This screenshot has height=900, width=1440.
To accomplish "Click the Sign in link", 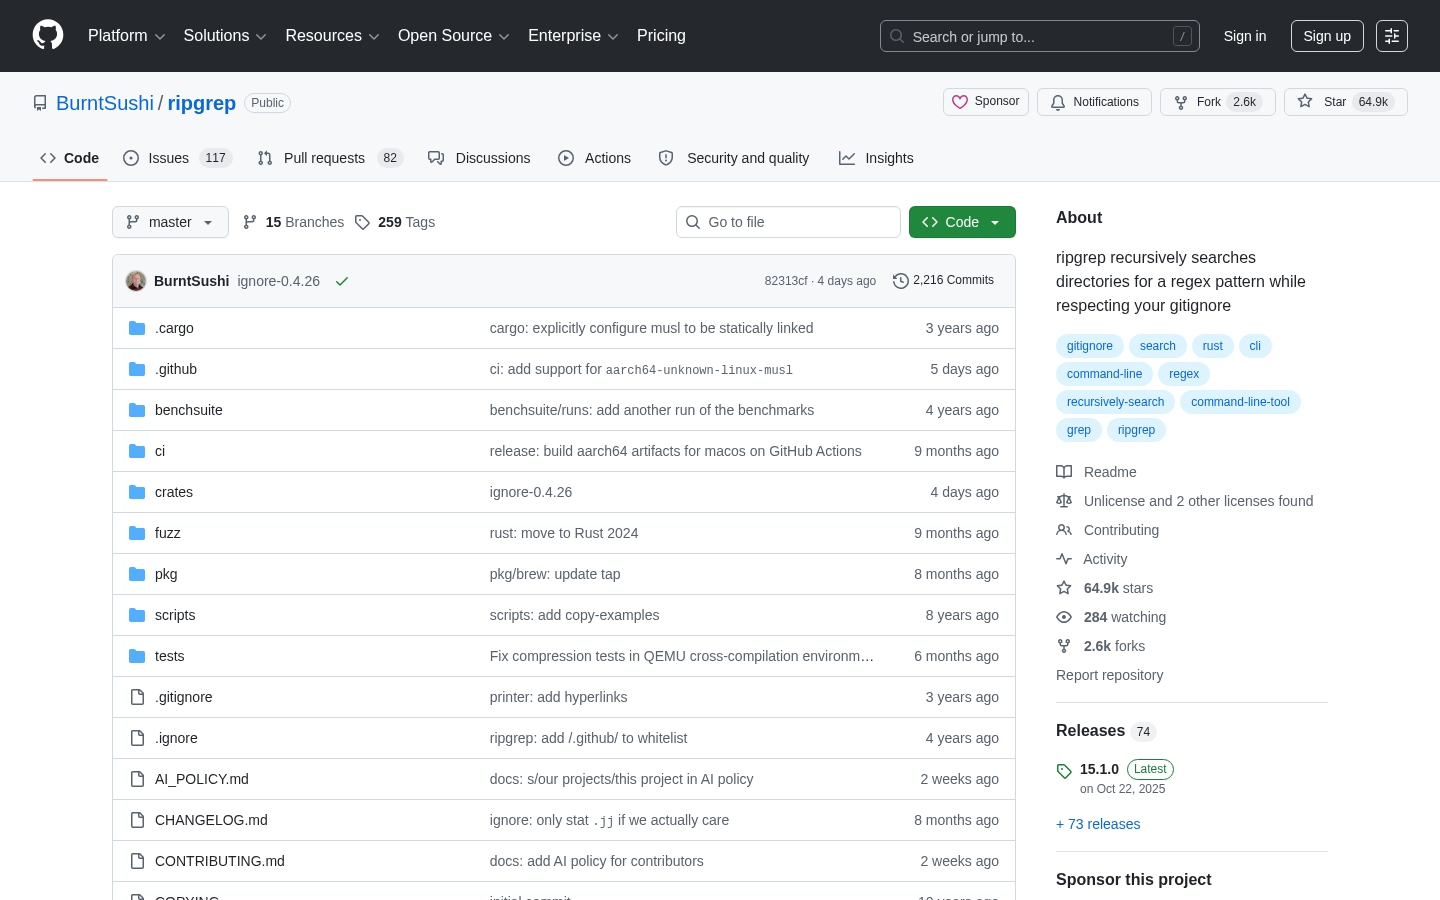I will [1245, 36].
